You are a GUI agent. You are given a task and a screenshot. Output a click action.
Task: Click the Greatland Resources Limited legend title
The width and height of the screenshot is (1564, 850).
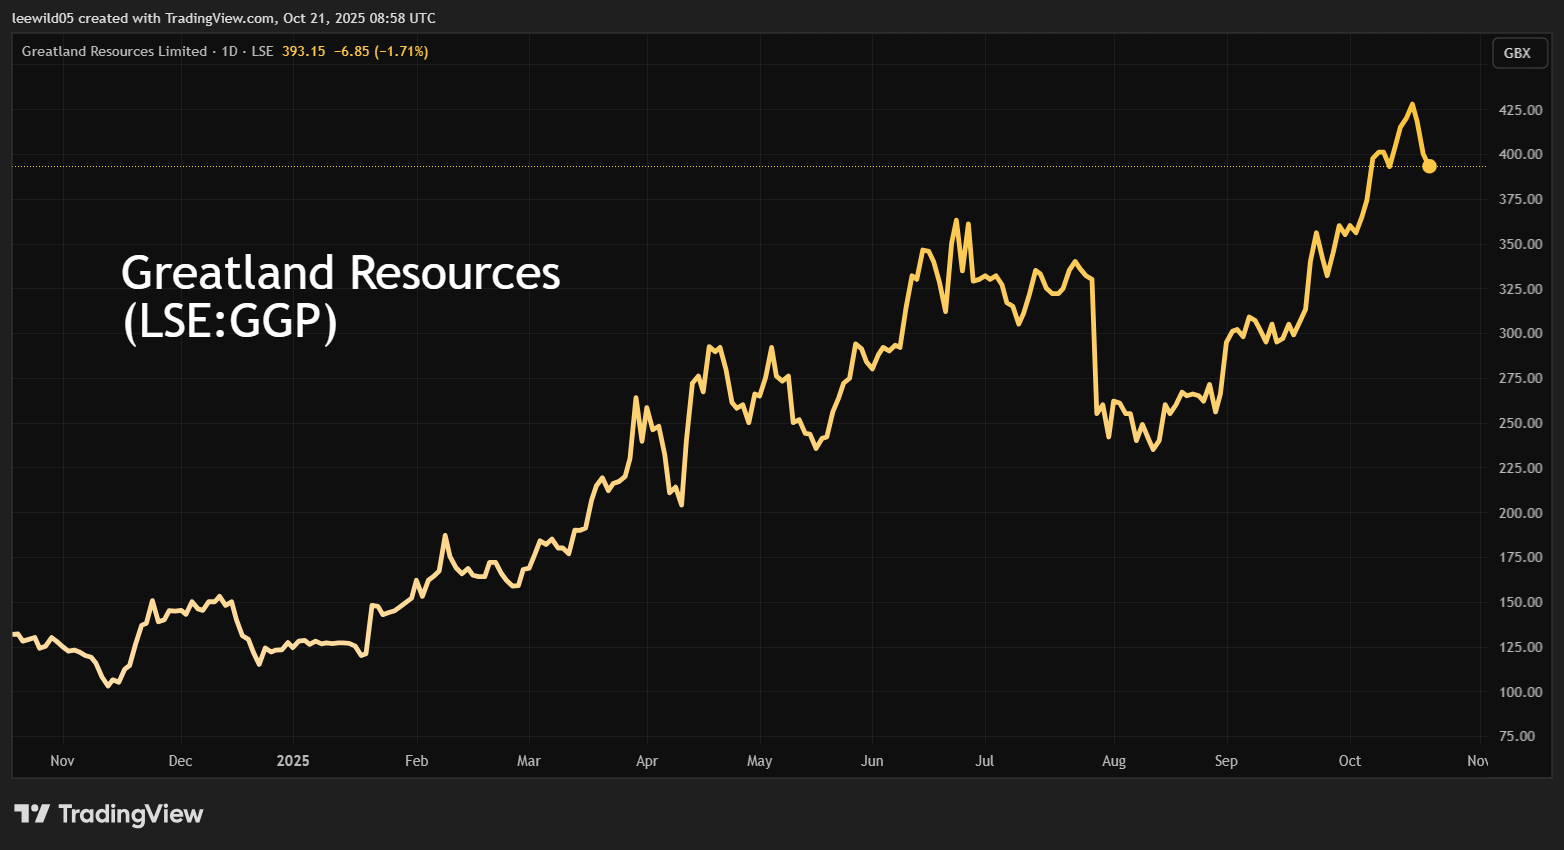(x=114, y=51)
